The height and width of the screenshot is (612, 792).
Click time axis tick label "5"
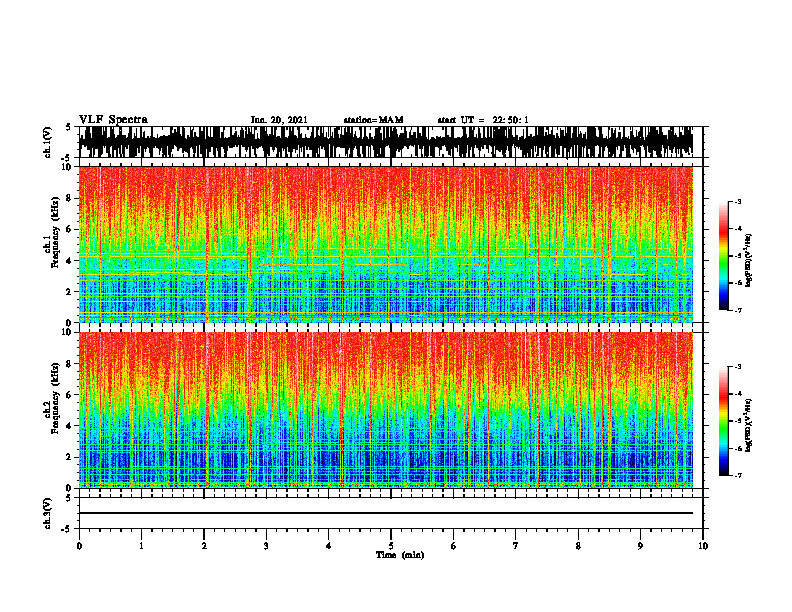point(391,546)
